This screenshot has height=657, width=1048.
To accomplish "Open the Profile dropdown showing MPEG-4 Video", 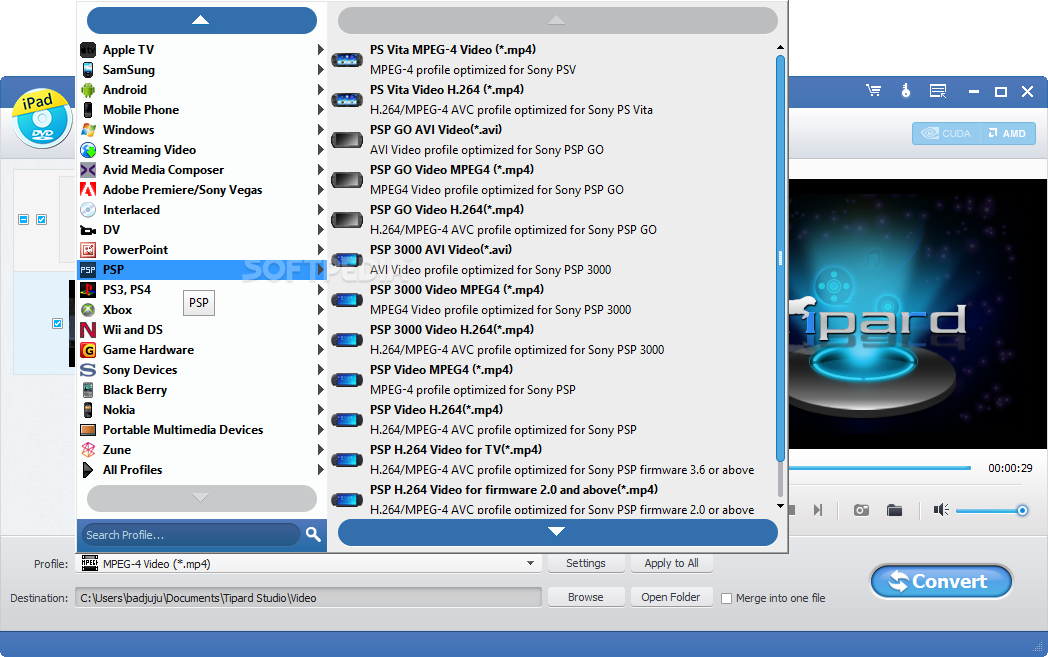I will click(x=310, y=563).
